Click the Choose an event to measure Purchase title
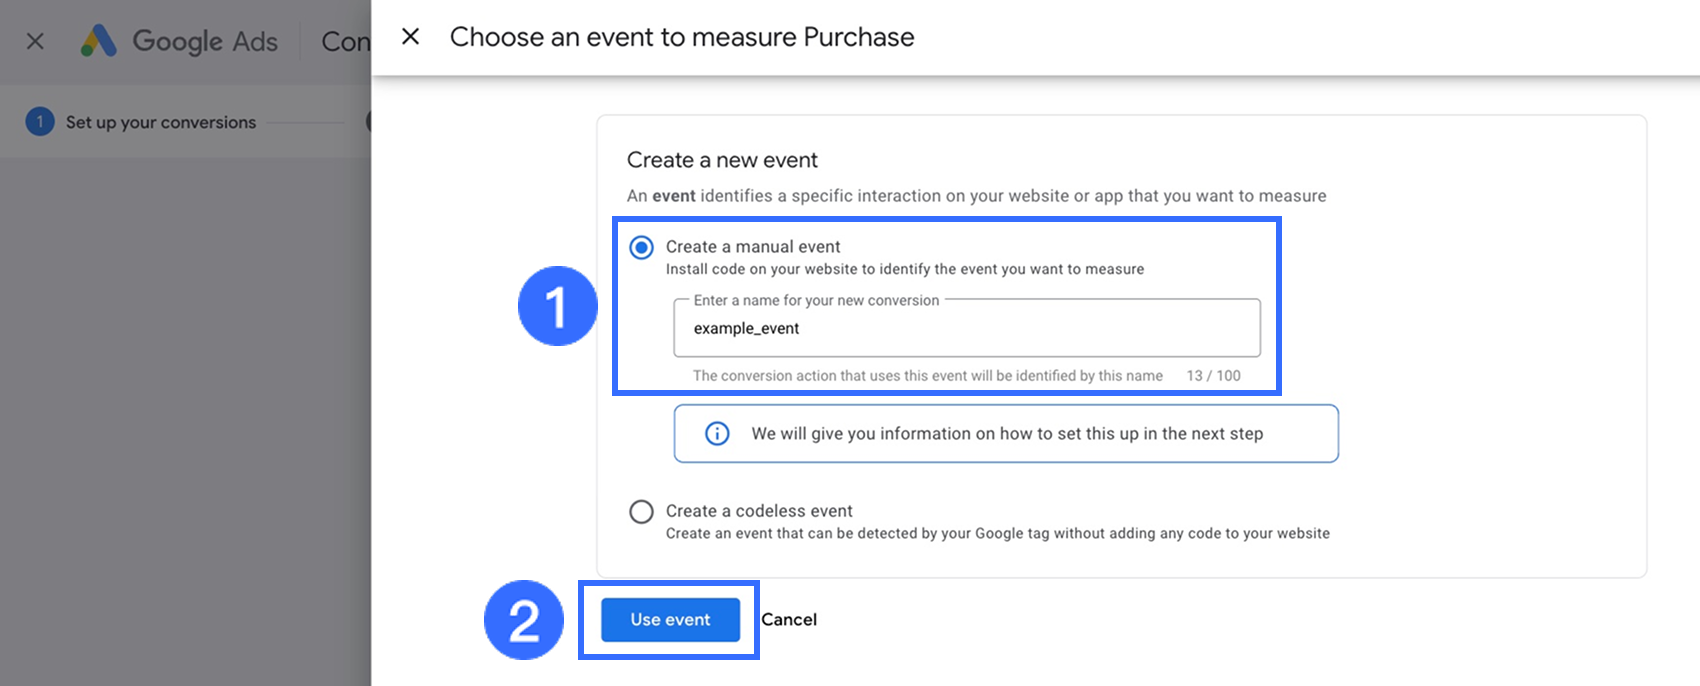1700x686 pixels. pos(681,37)
